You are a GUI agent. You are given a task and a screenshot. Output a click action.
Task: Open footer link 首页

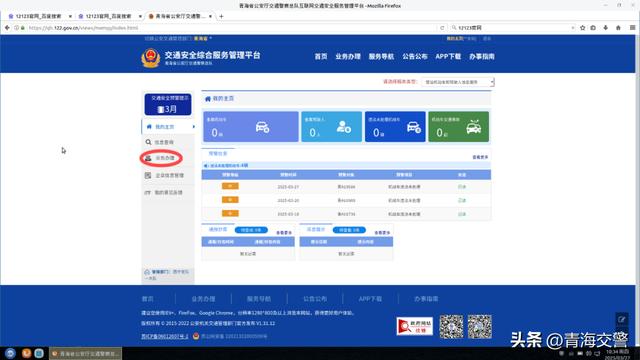click(148, 299)
